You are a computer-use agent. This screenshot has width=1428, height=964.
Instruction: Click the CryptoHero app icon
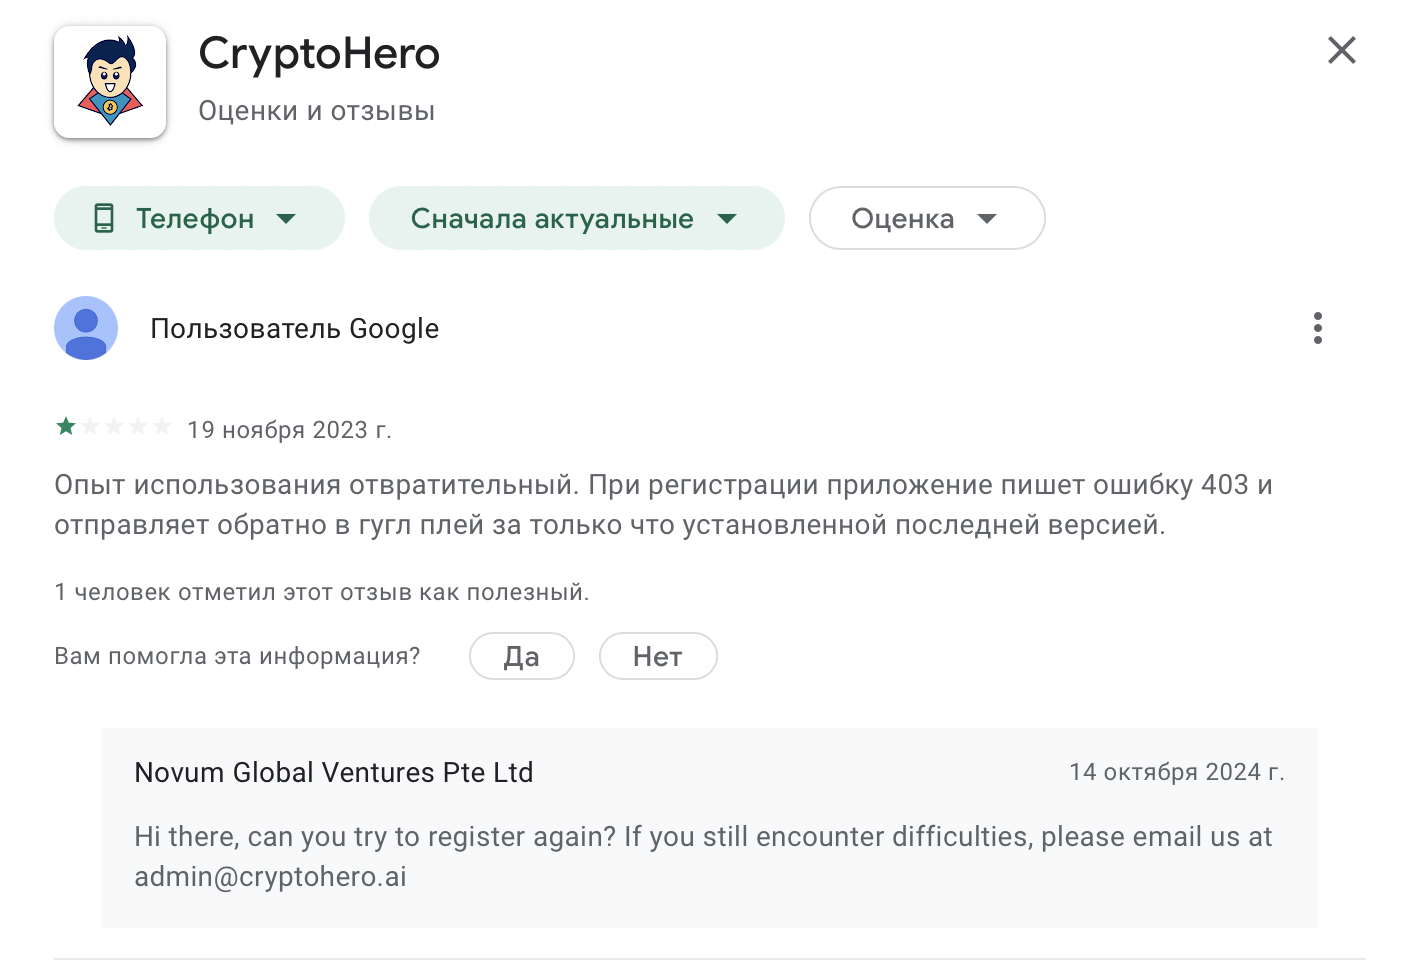pos(110,82)
